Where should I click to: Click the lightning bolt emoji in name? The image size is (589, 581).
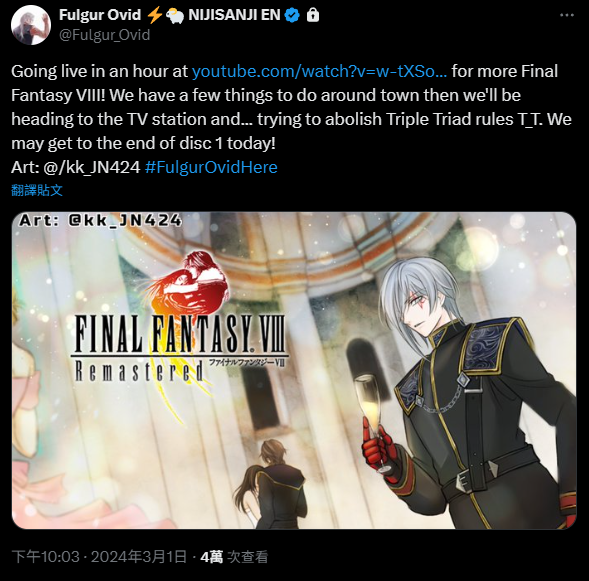pyautogui.click(x=154, y=15)
